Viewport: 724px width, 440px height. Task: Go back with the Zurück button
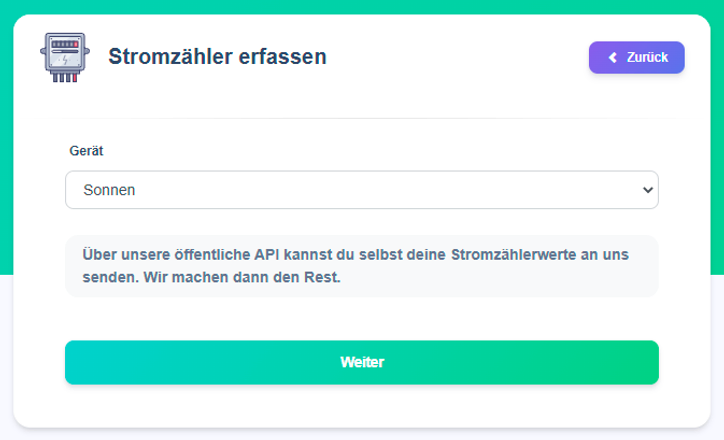click(x=636, y=58)
